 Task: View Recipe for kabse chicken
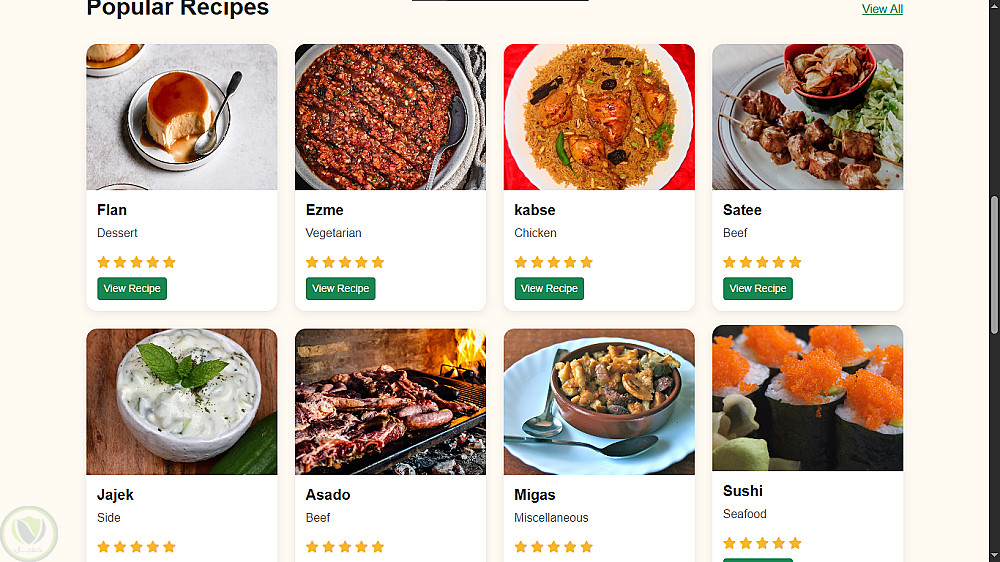coord(549,288)
